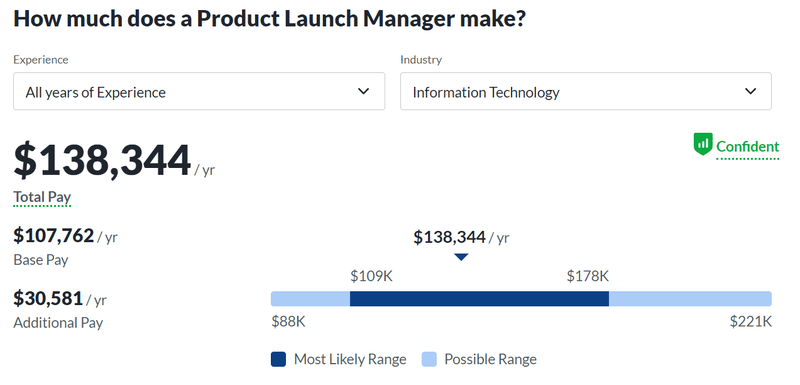Click the $30,581 additional pay amount
Viewport: 800px width, 385px height.
tap(48, 298)
